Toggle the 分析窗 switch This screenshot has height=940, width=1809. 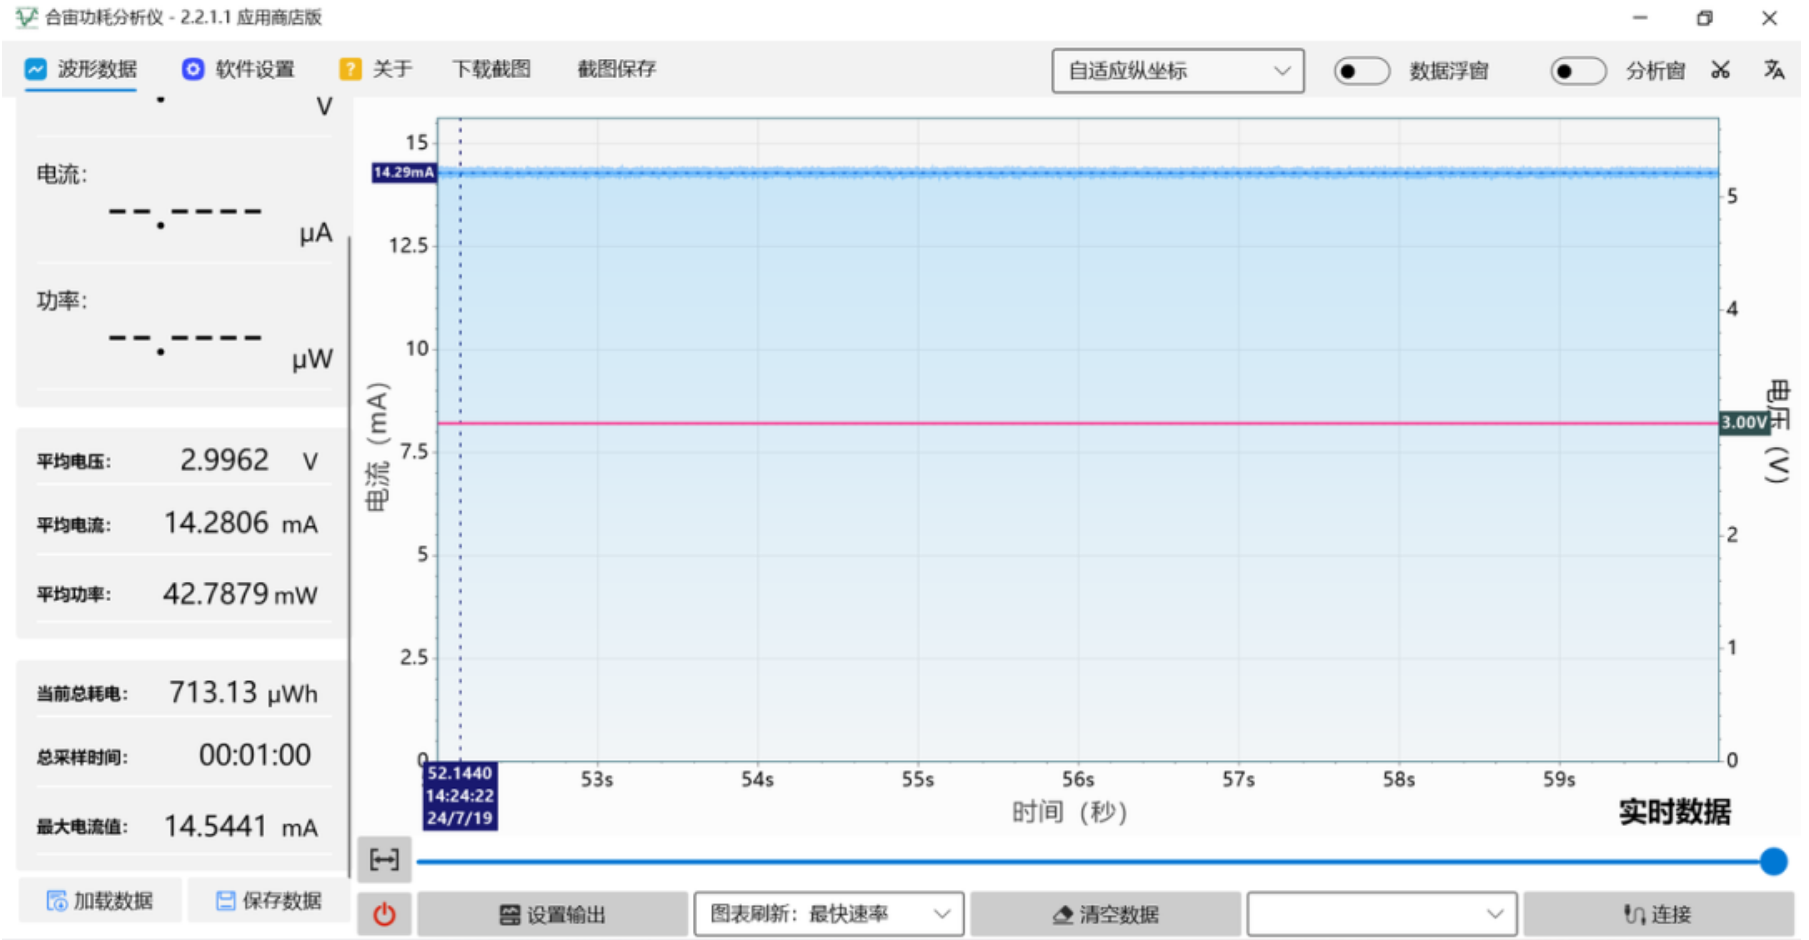click(x=1578, y=71)
